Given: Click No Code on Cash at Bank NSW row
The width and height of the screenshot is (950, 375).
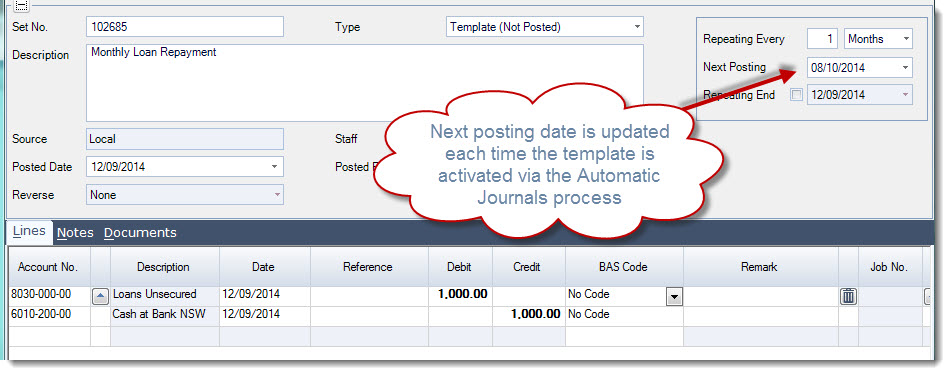Looking at the screenshot, I should [624, 316].
